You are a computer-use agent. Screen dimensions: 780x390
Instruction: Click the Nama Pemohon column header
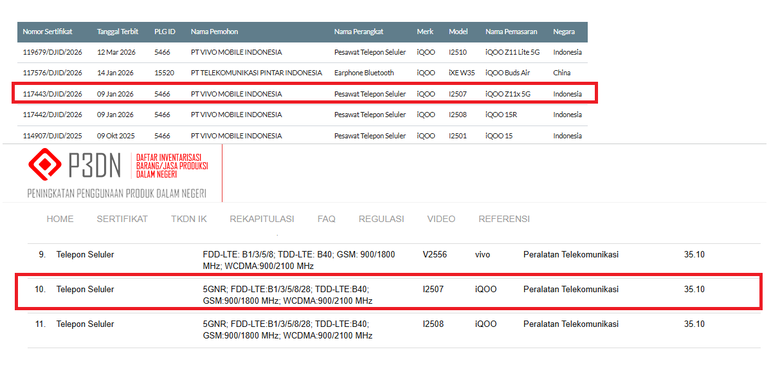pyautogui.click(x=214, y=31)
